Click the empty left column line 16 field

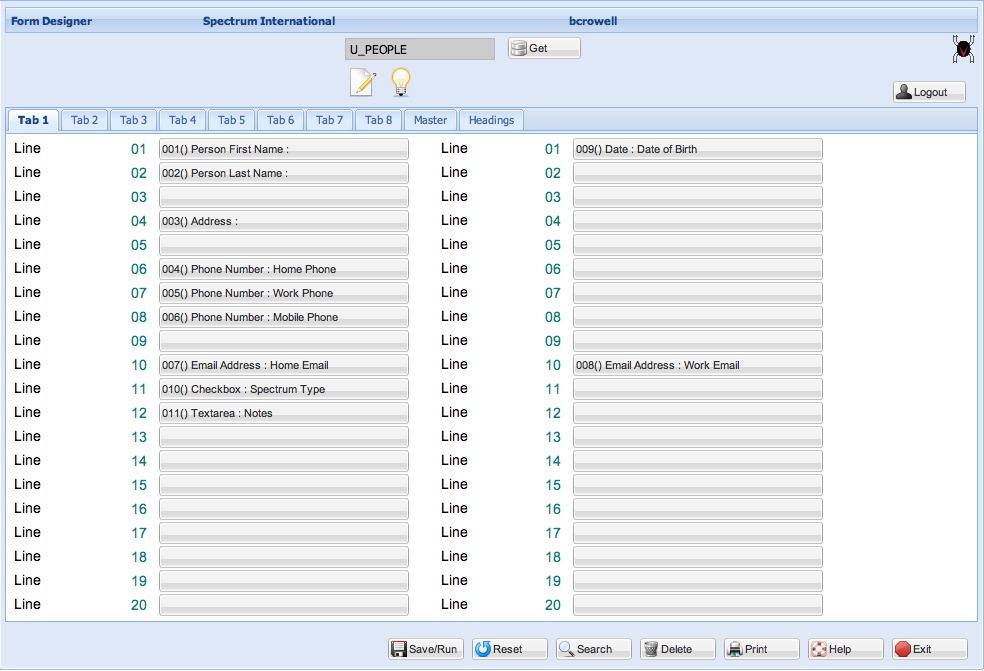(x=284, y=509)
